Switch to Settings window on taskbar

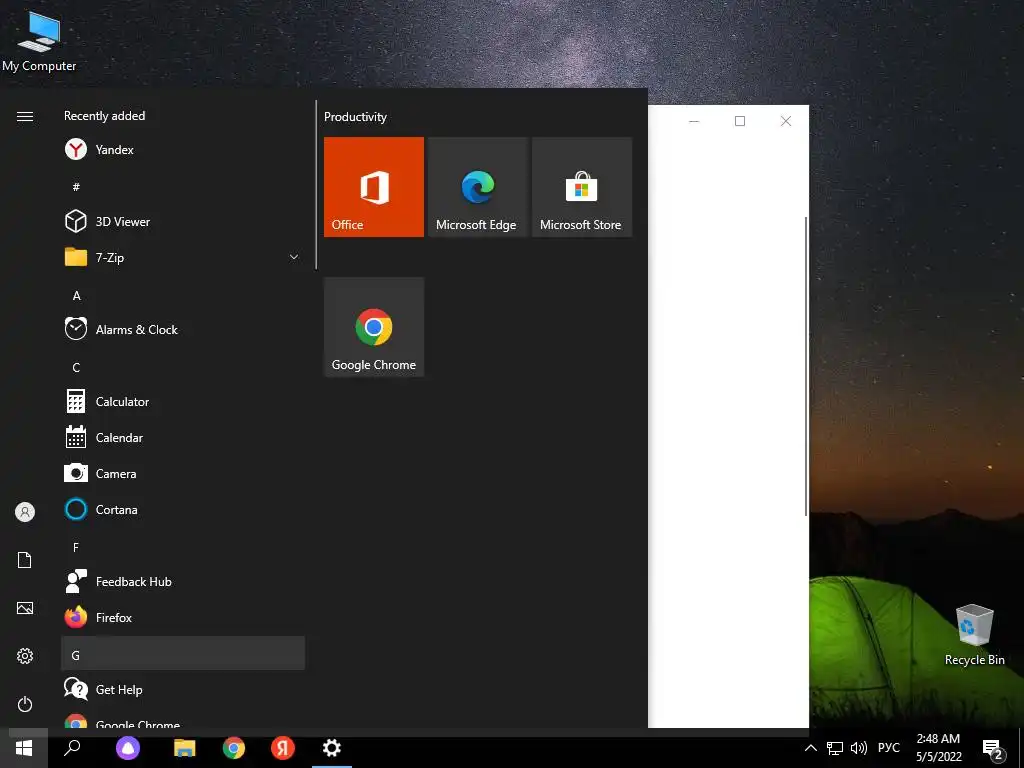[332, 748]
